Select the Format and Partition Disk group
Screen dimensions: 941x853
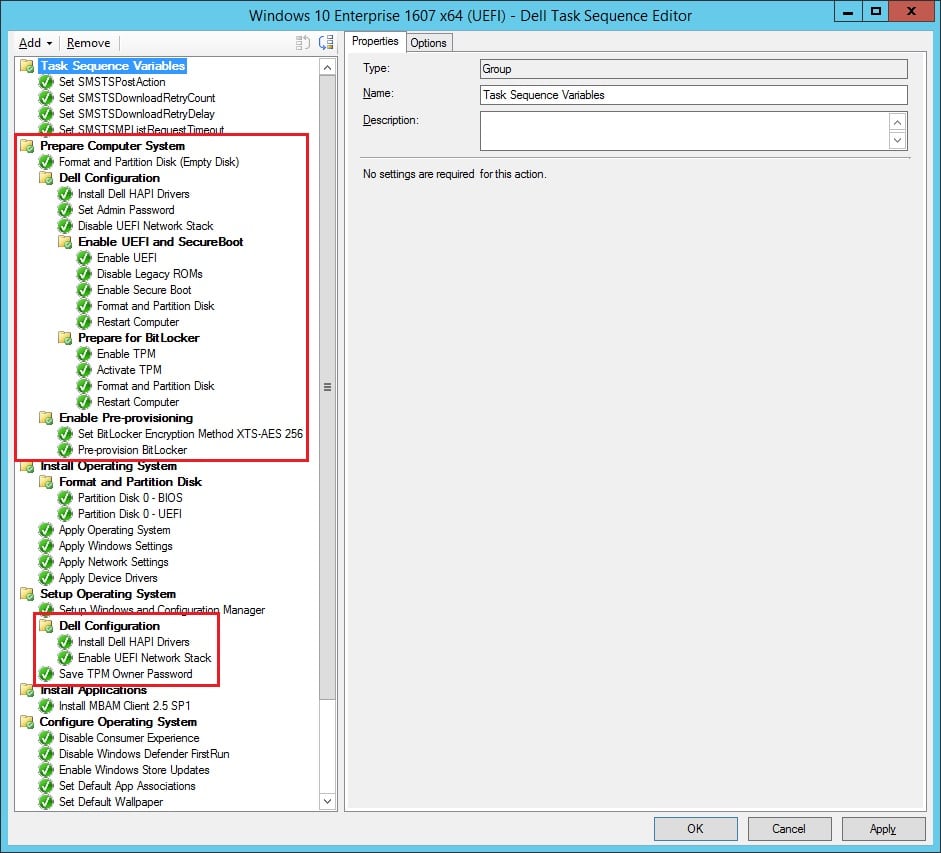(x=130, y=482)
